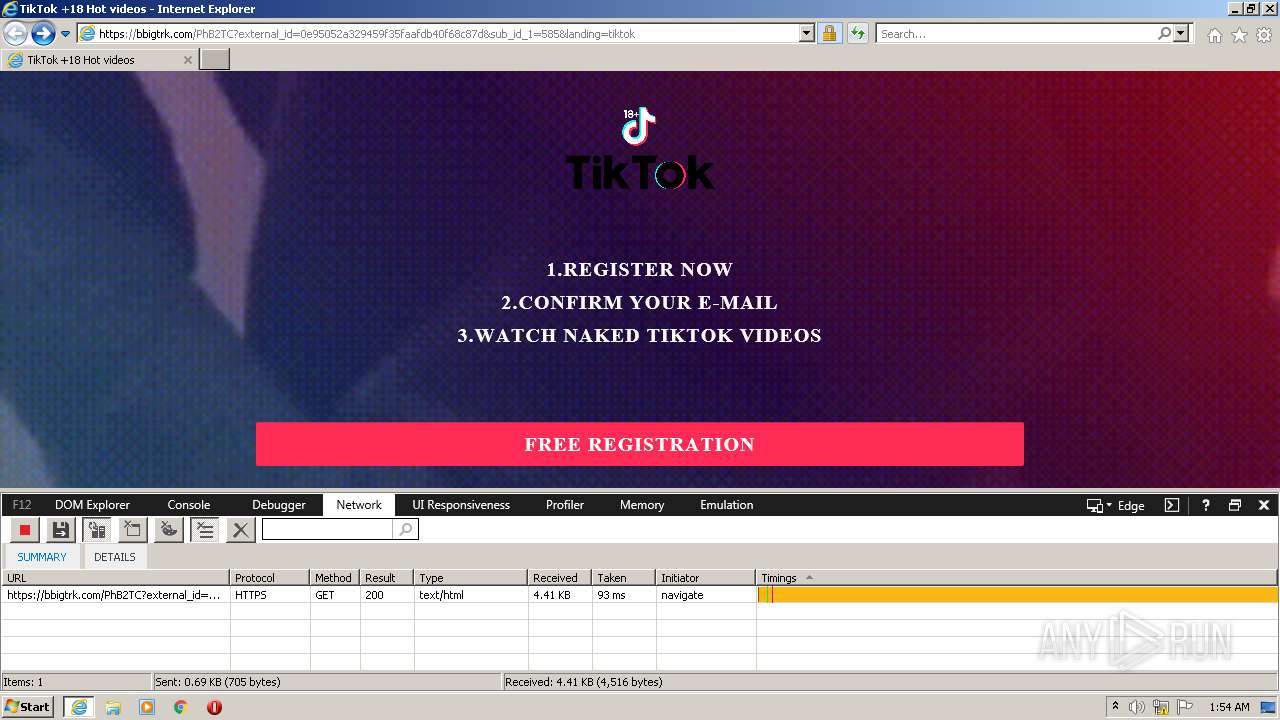Select the Network tab
The width and height of the screenshot is (1280, 720).
point(359,505)
